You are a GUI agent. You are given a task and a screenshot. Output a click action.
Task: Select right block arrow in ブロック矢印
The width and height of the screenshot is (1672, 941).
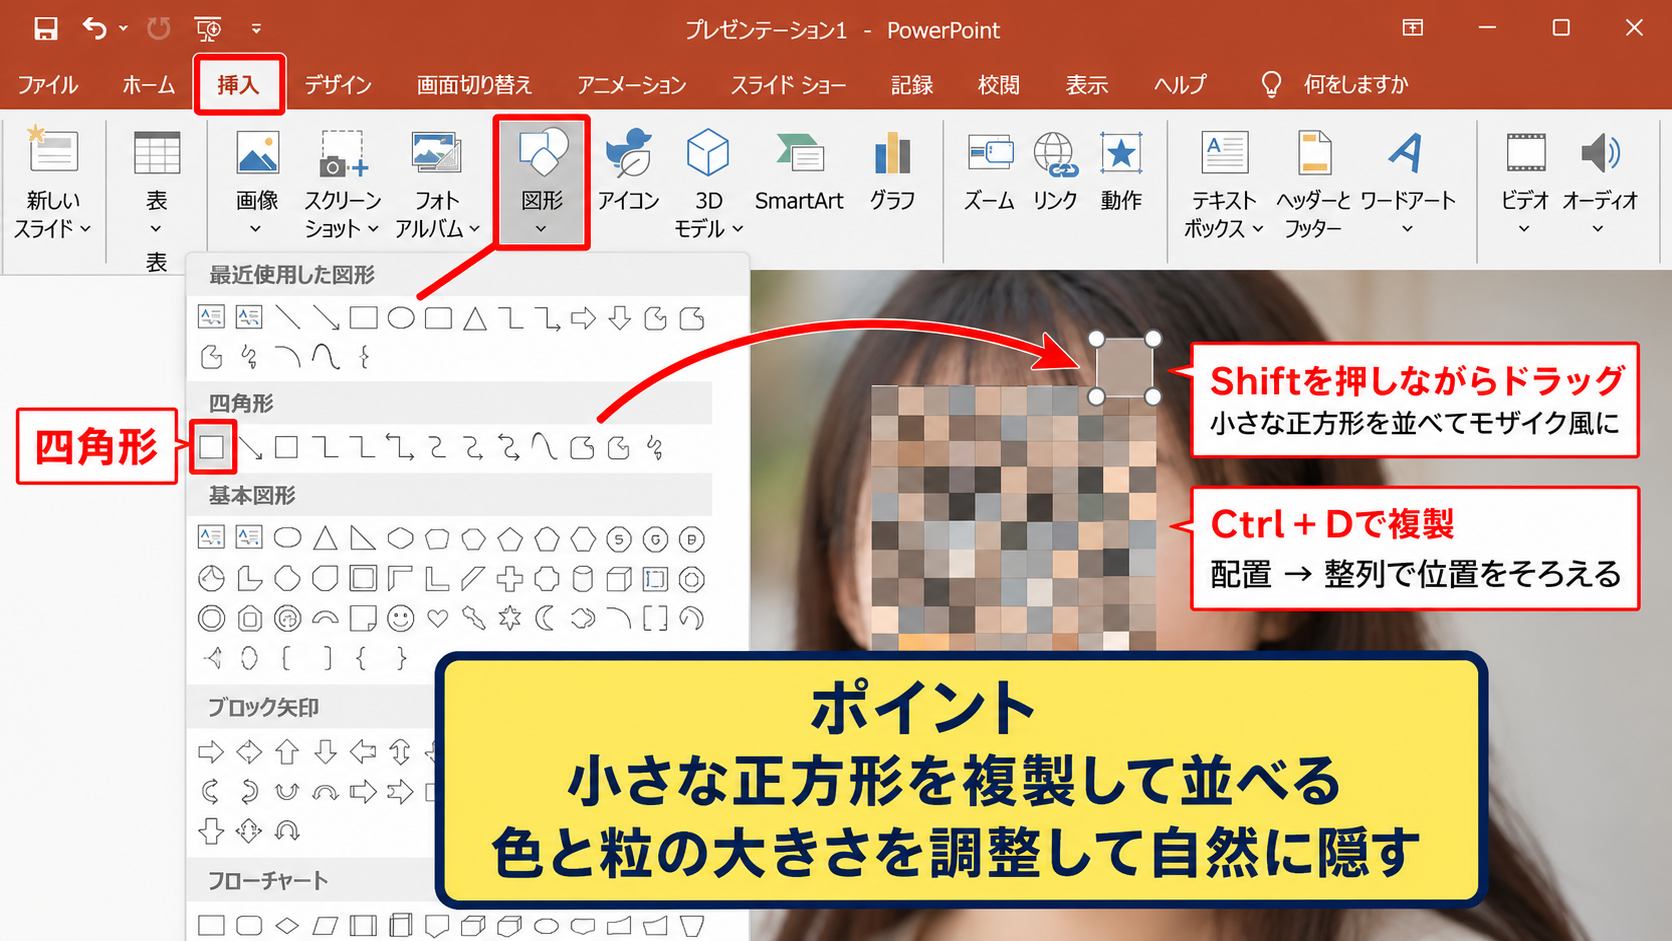[211, 751]
